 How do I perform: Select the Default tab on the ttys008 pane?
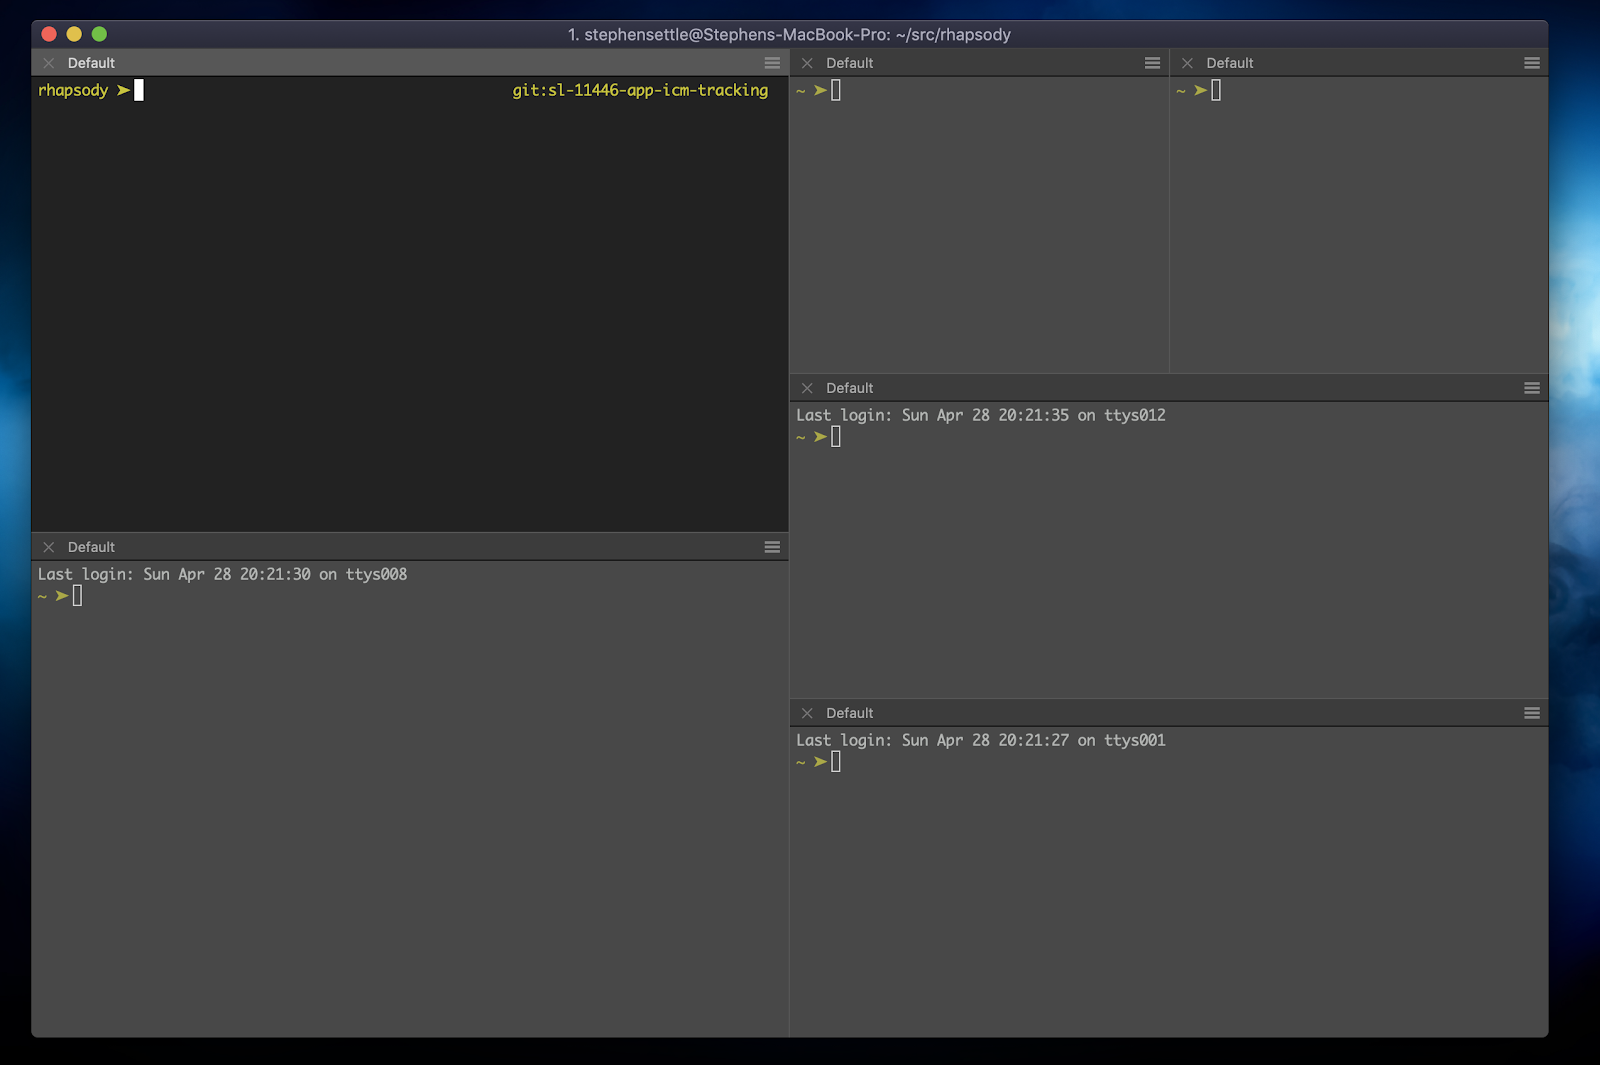[91, 547]
